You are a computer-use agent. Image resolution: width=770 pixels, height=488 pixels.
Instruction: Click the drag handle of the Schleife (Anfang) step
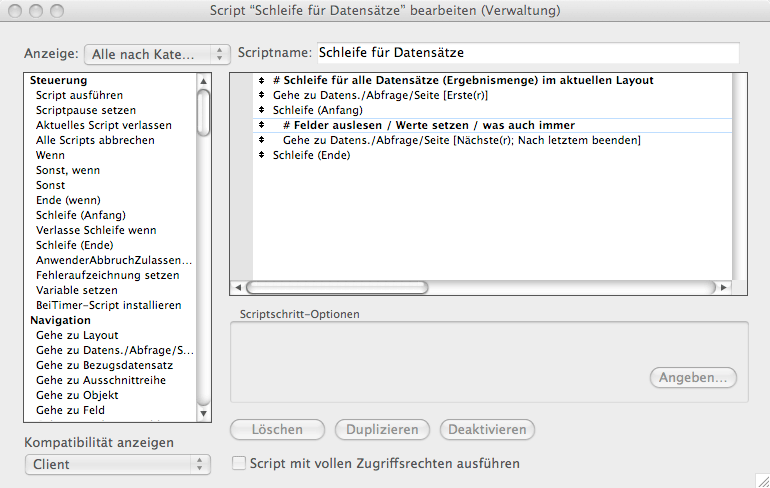point(261,110)
